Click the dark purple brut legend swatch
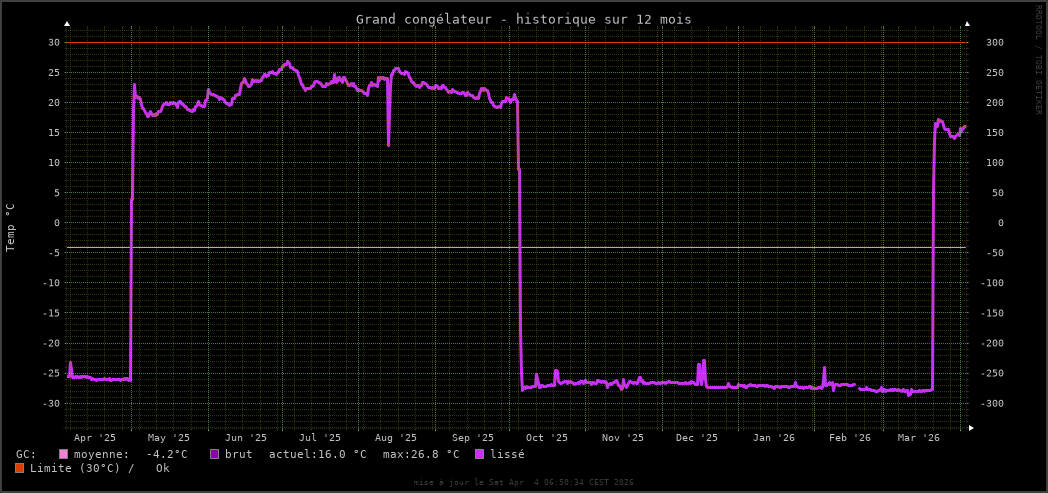The image size is (1048, 493). [x=215, y=454]
